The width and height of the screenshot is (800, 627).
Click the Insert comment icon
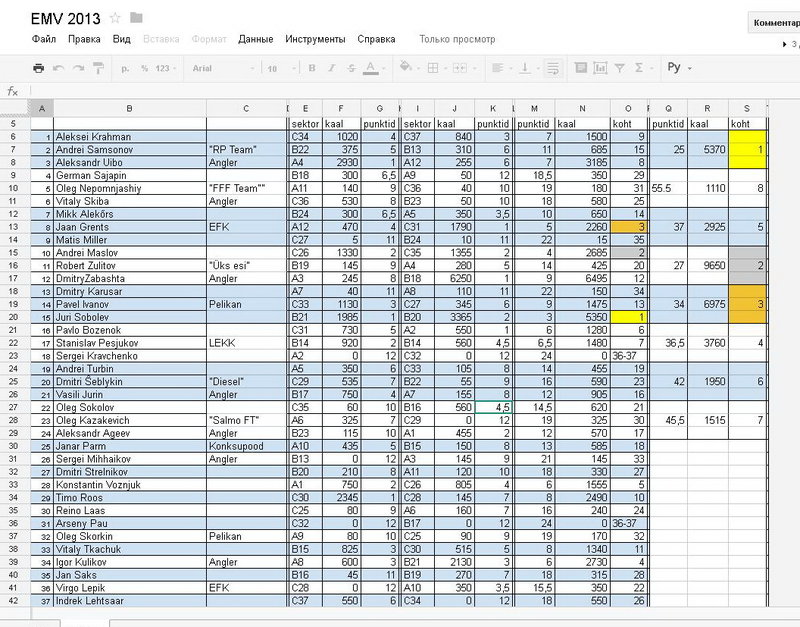[x=581, y=68]
